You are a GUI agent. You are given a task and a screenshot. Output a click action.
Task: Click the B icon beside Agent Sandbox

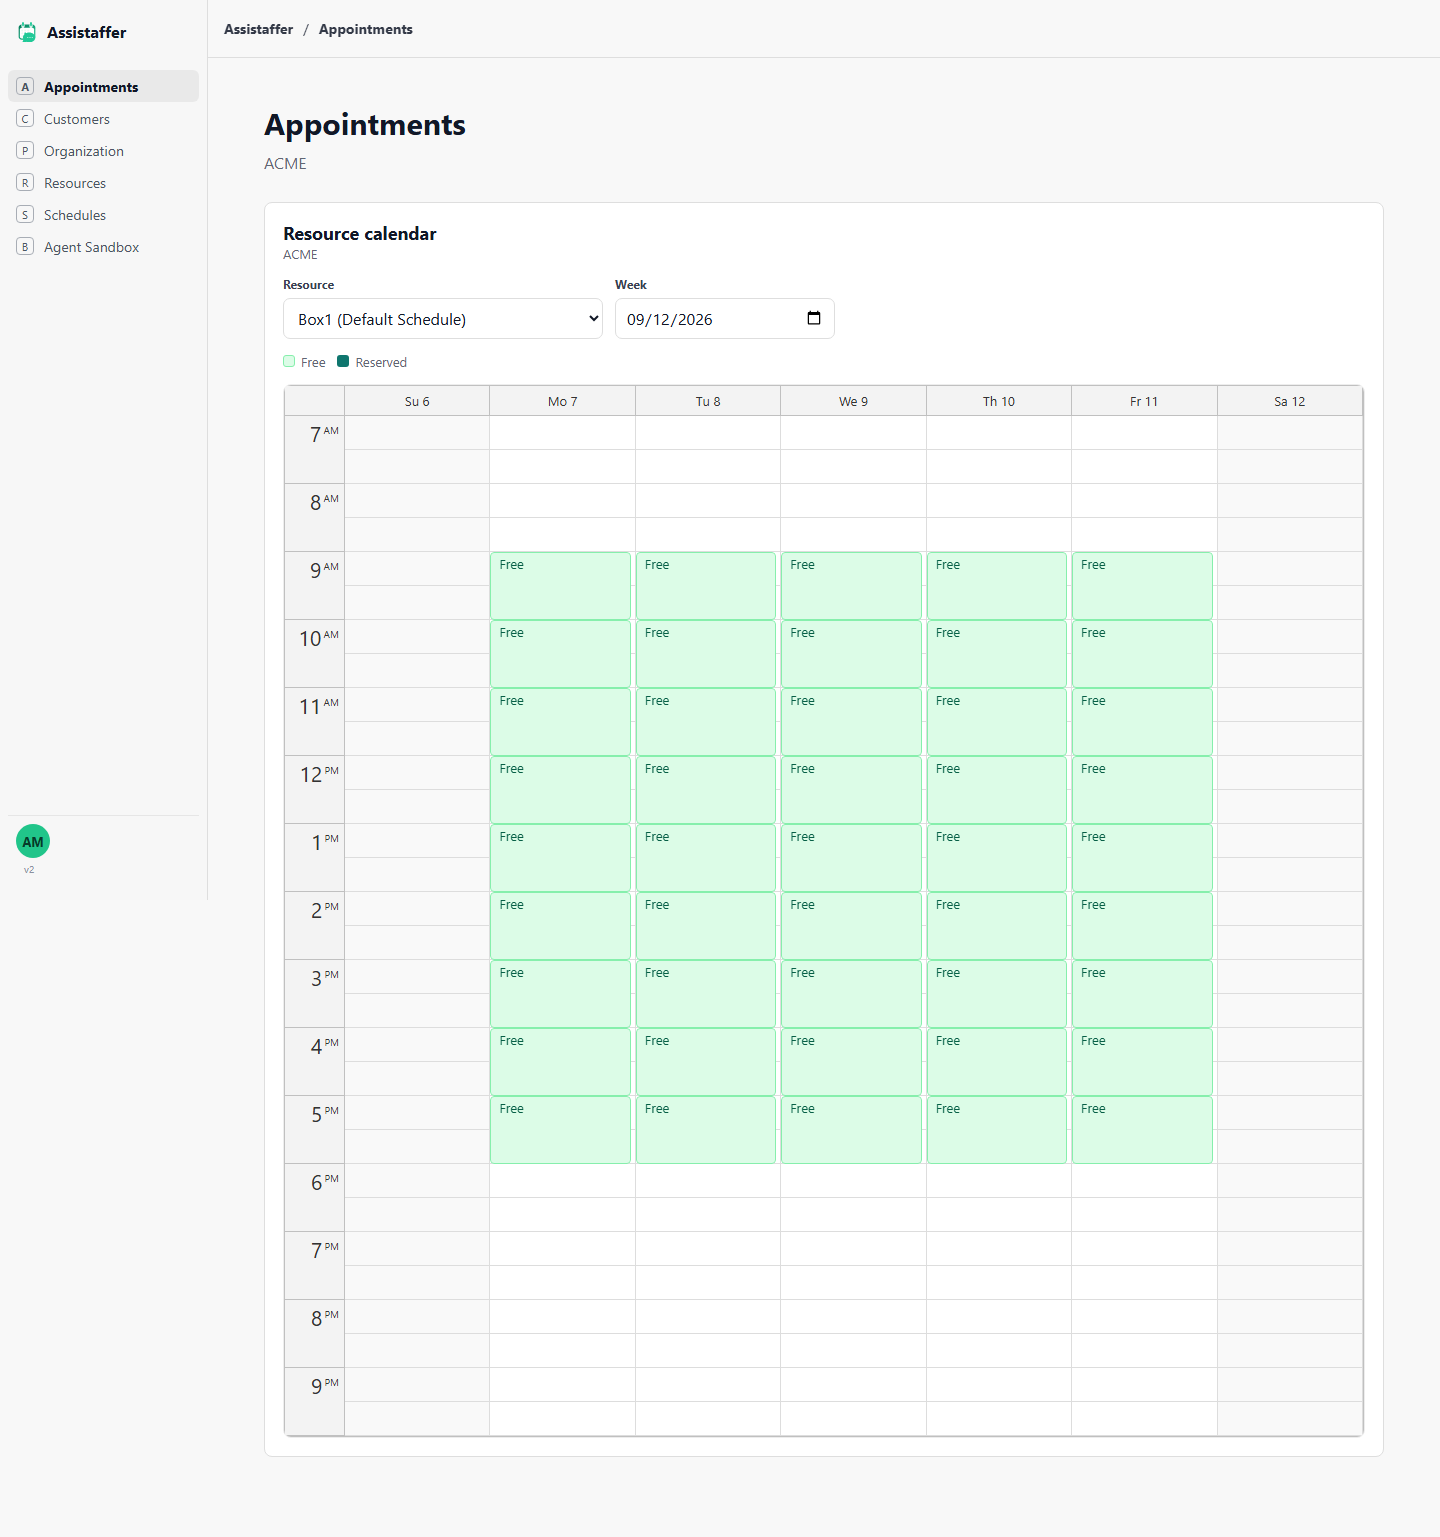click(x=26, y=247)
